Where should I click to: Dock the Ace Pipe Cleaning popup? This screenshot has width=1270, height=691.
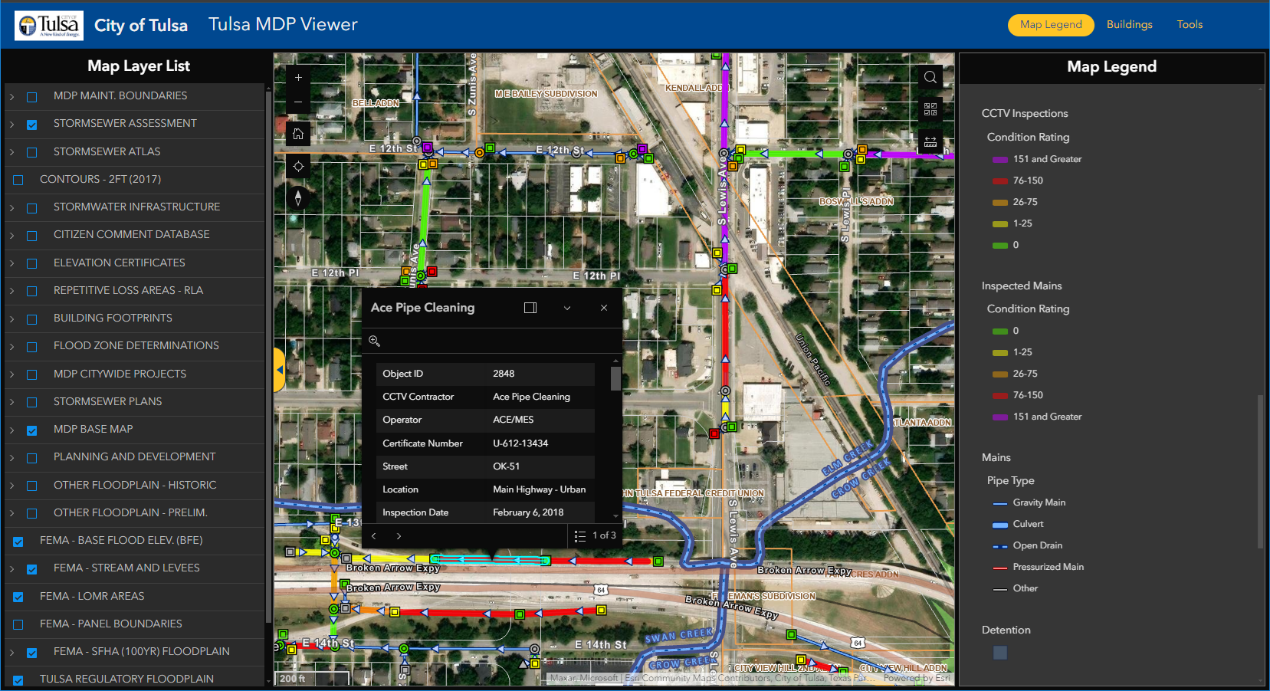pos(530,307)
